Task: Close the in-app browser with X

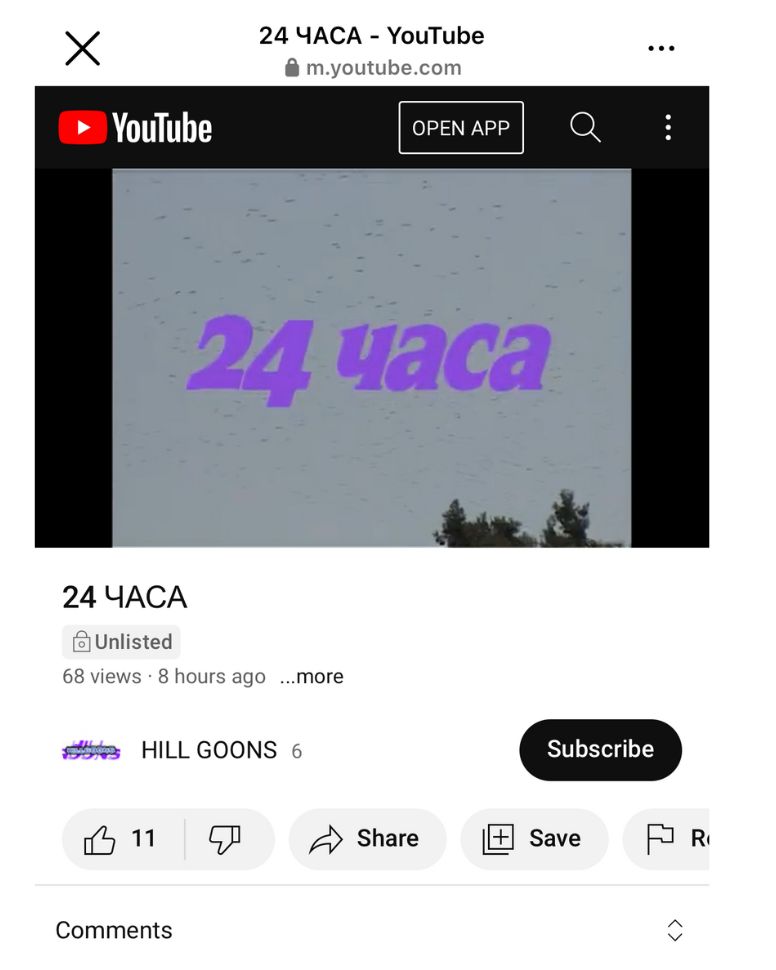Action: (82, 48)
